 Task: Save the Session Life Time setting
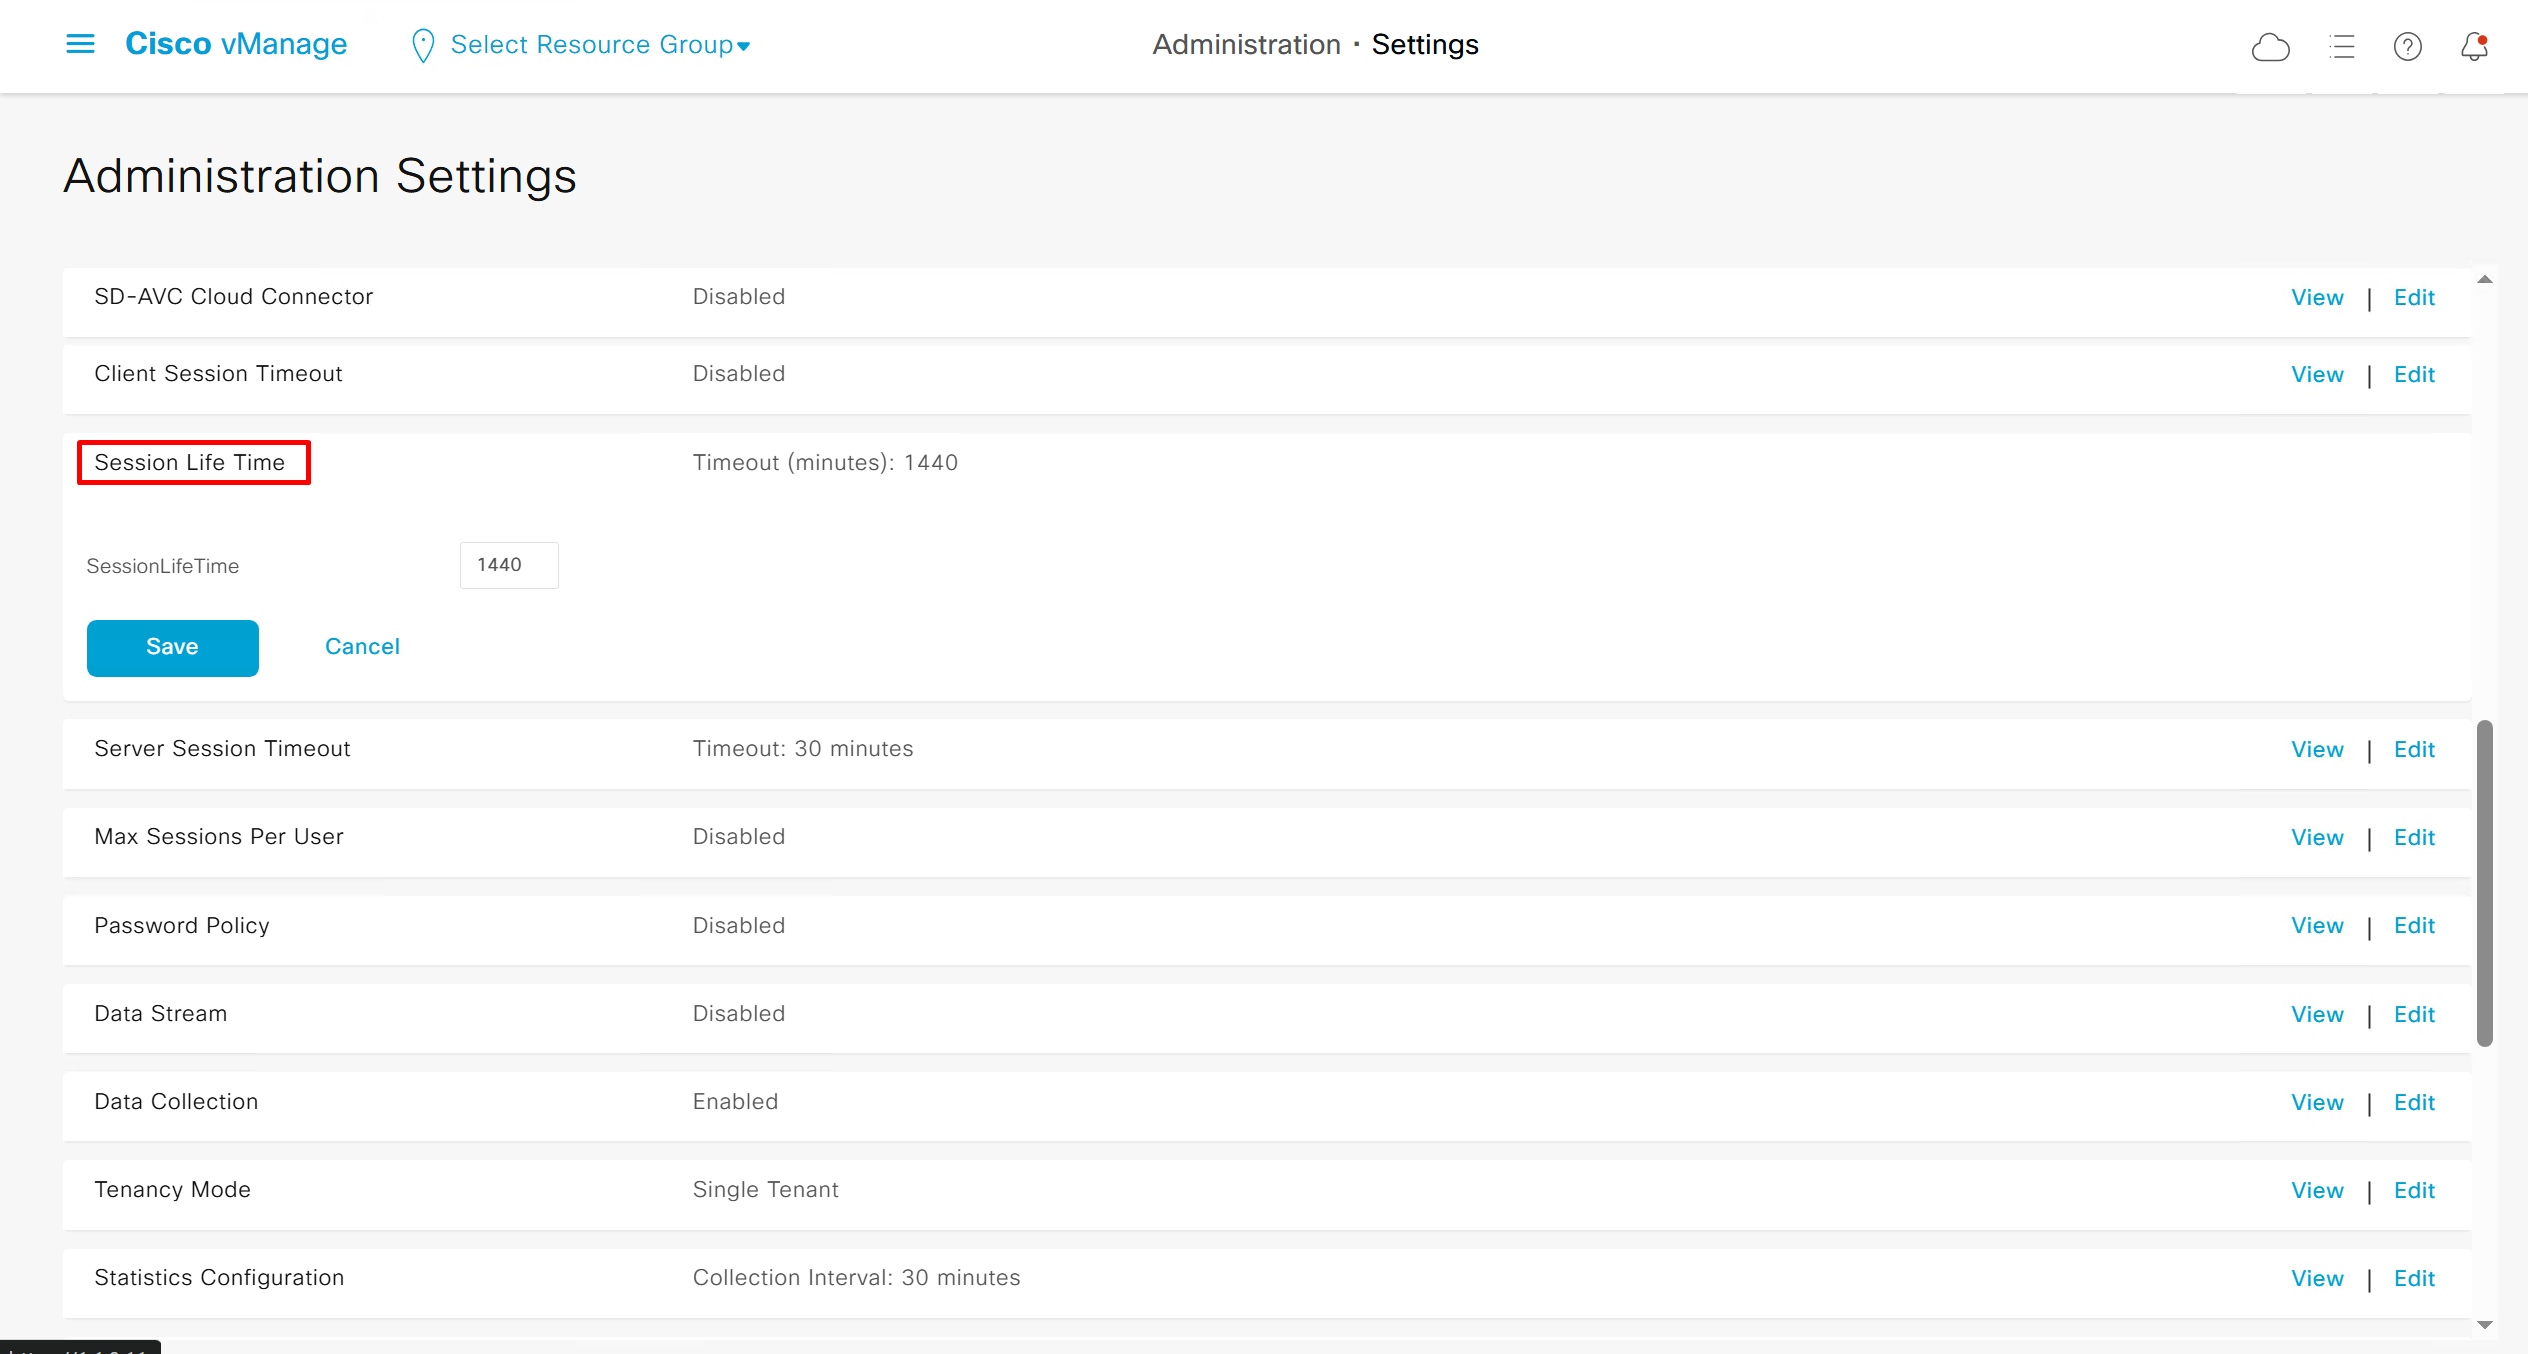172,647
